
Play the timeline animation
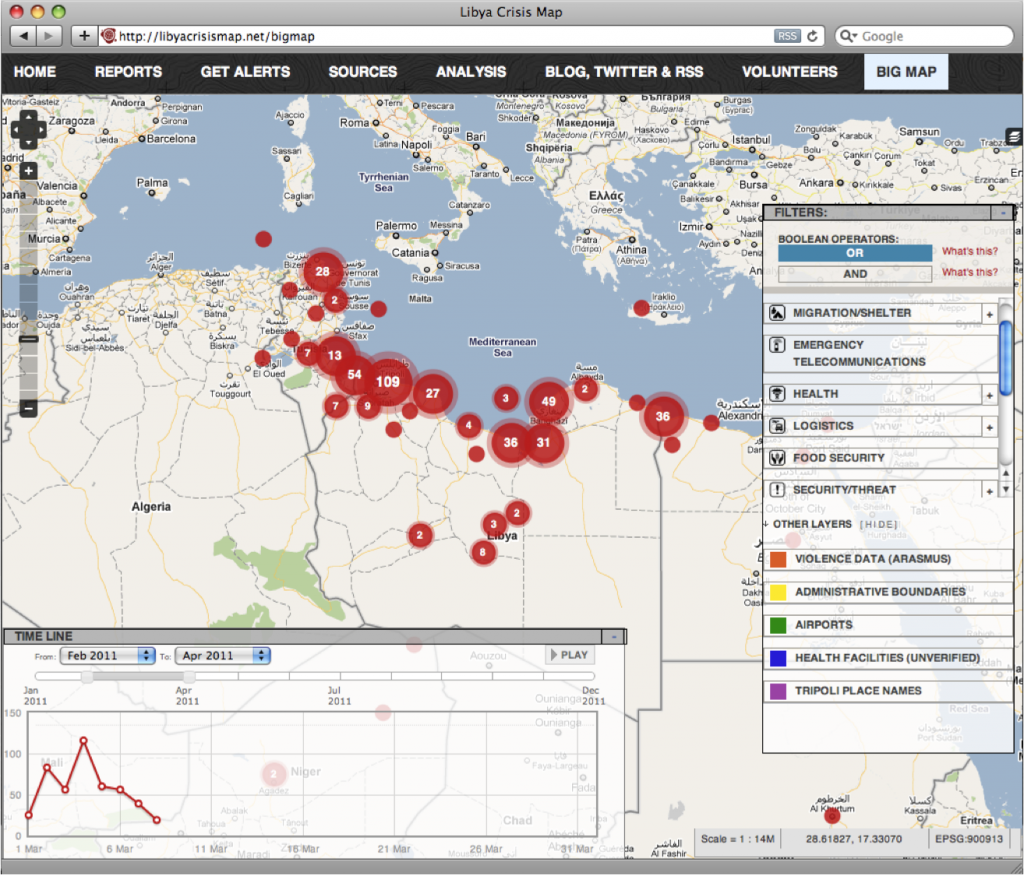(x=570, y=655)
